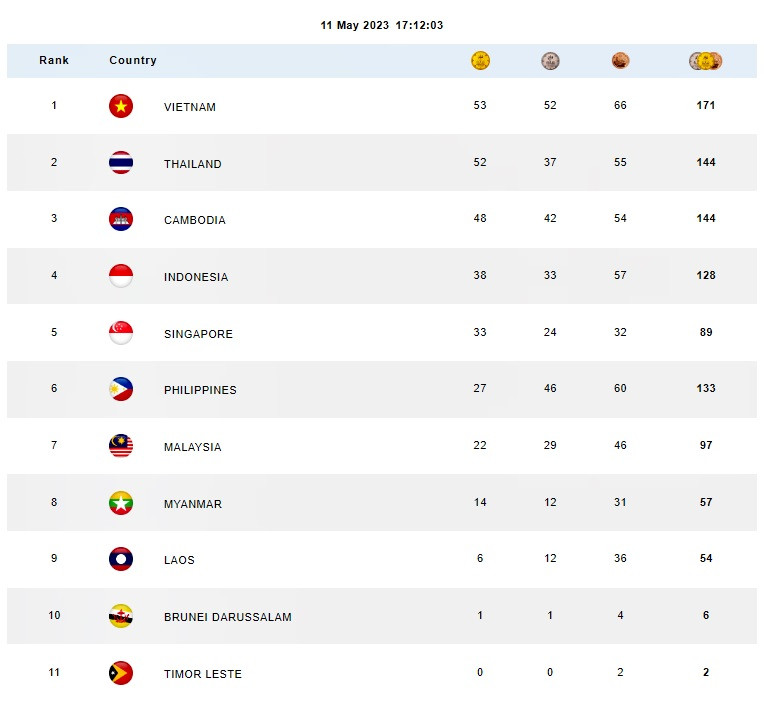The width and height of the screenshot is (764, 701).
Task: Click the Indonesia flag icon
Action: click(x=121, y=276)
